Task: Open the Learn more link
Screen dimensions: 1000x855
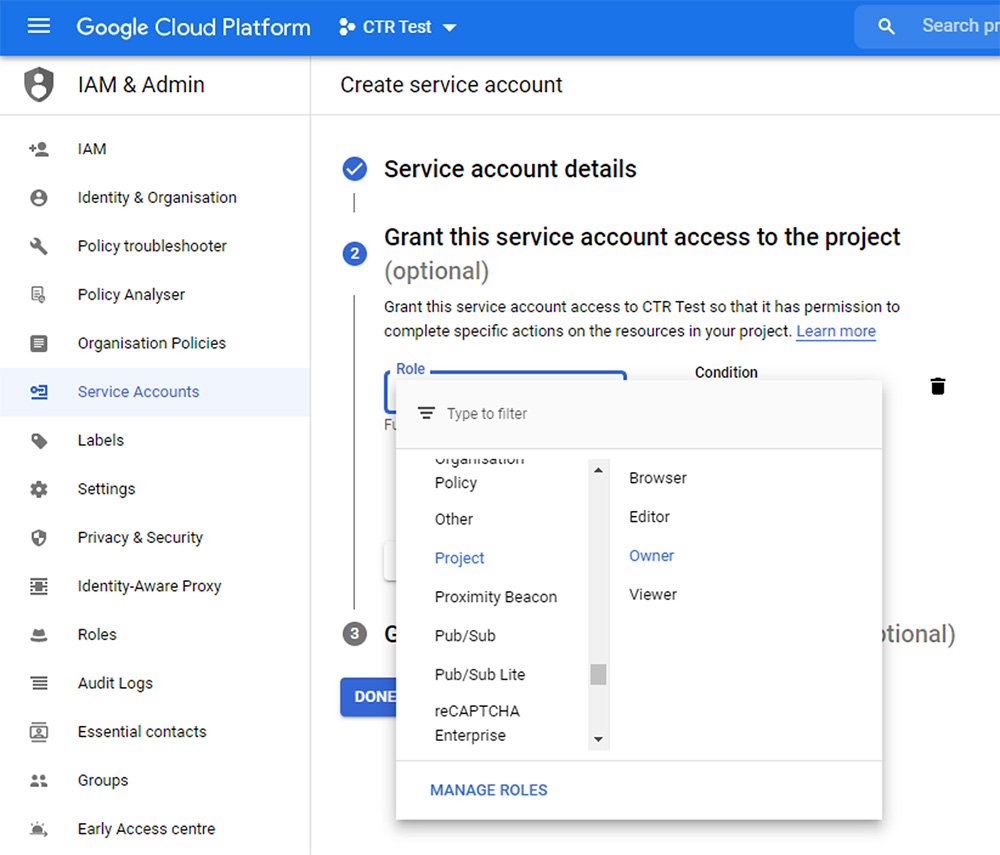Action: click(835, 331)
